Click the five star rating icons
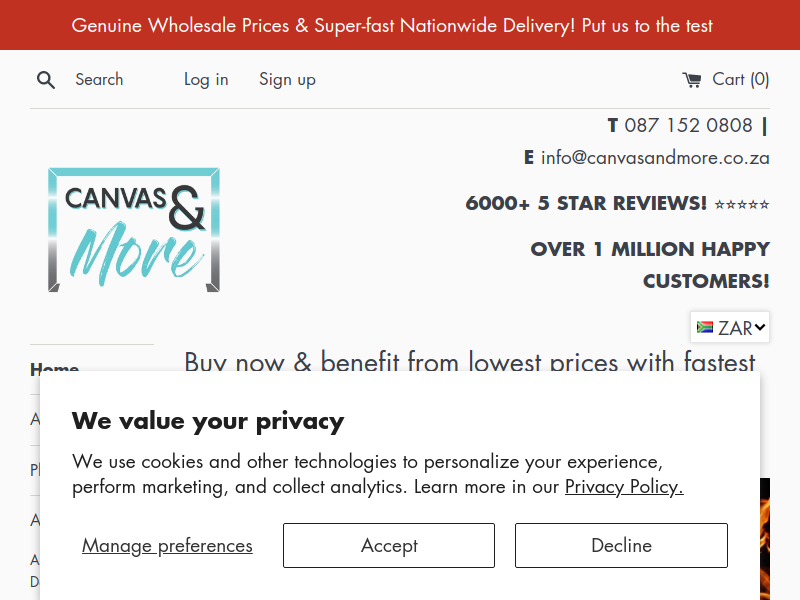Screen dimensions: 800x600 coord(742,205)
